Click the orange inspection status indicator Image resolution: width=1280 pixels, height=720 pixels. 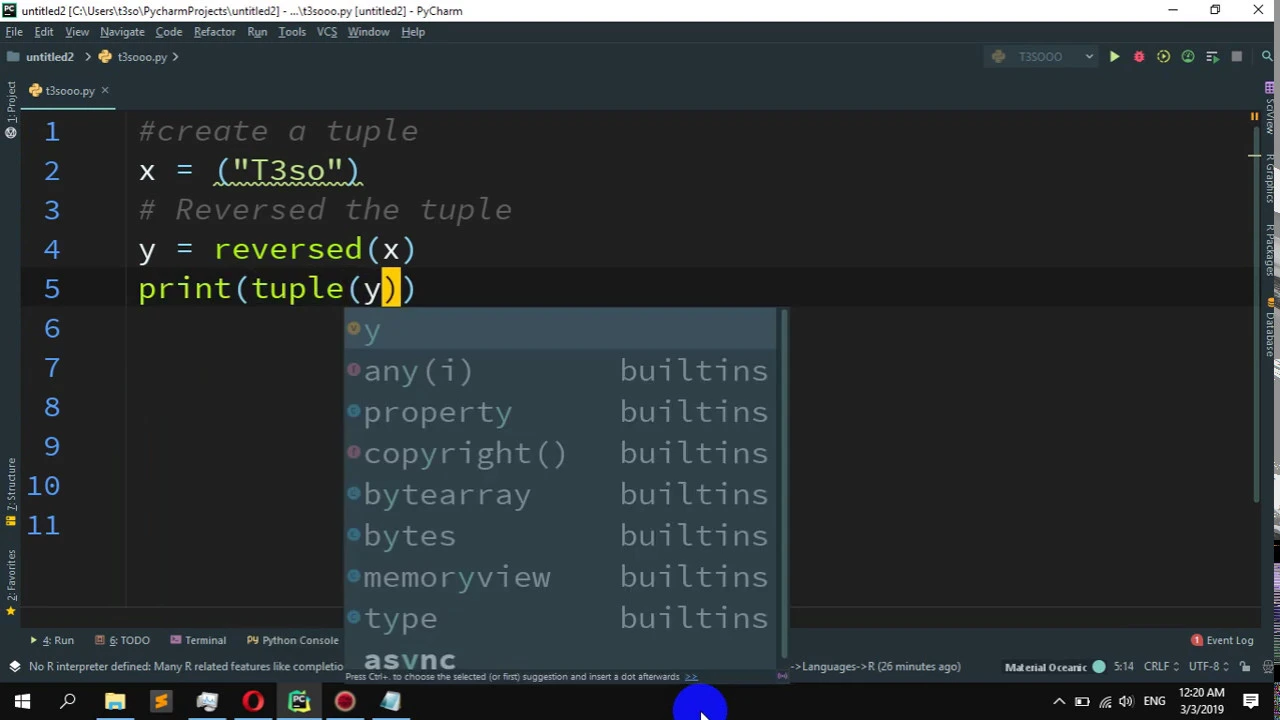(1254, 116)
